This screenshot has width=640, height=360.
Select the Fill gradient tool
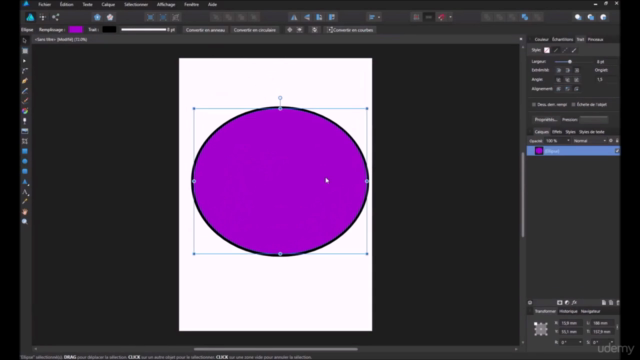[24, 111]
